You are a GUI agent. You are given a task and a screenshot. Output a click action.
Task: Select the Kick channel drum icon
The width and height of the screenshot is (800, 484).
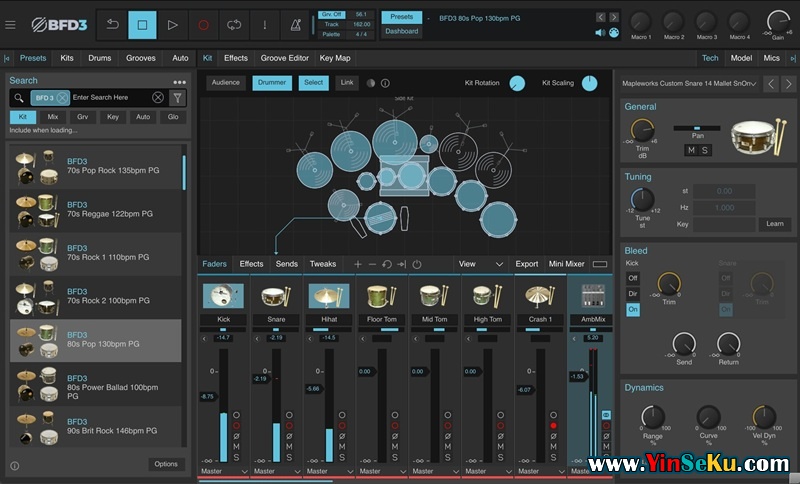tap(223, 296)
